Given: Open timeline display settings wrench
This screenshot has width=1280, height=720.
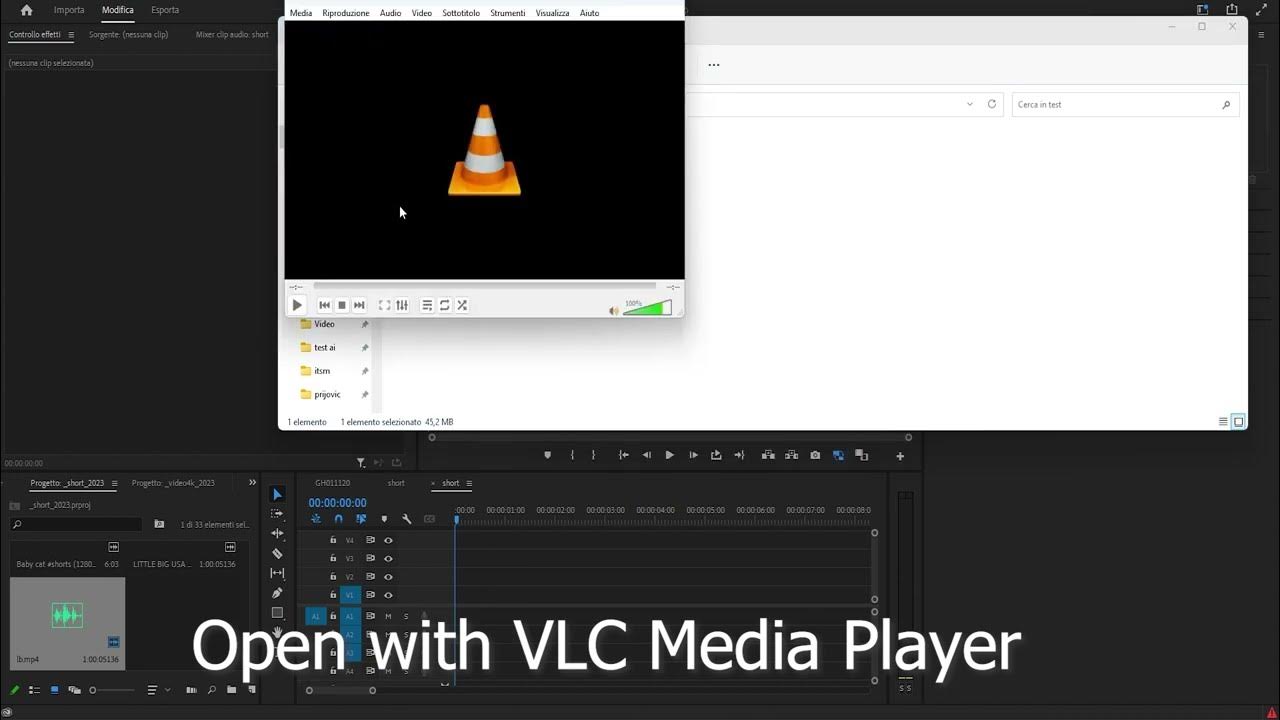Looking at the screenshot, I should click(x=407, y=519).
